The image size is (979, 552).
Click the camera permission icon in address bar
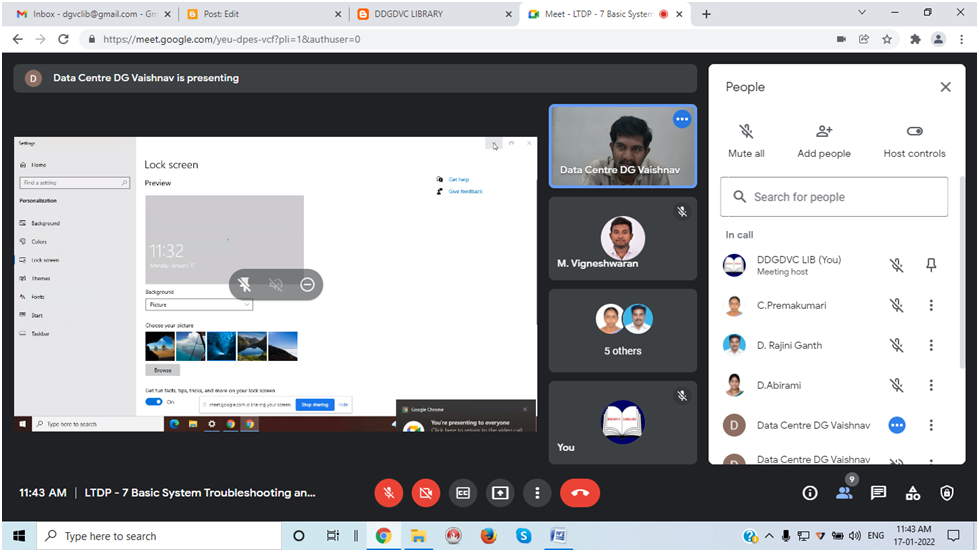point(841,39)
